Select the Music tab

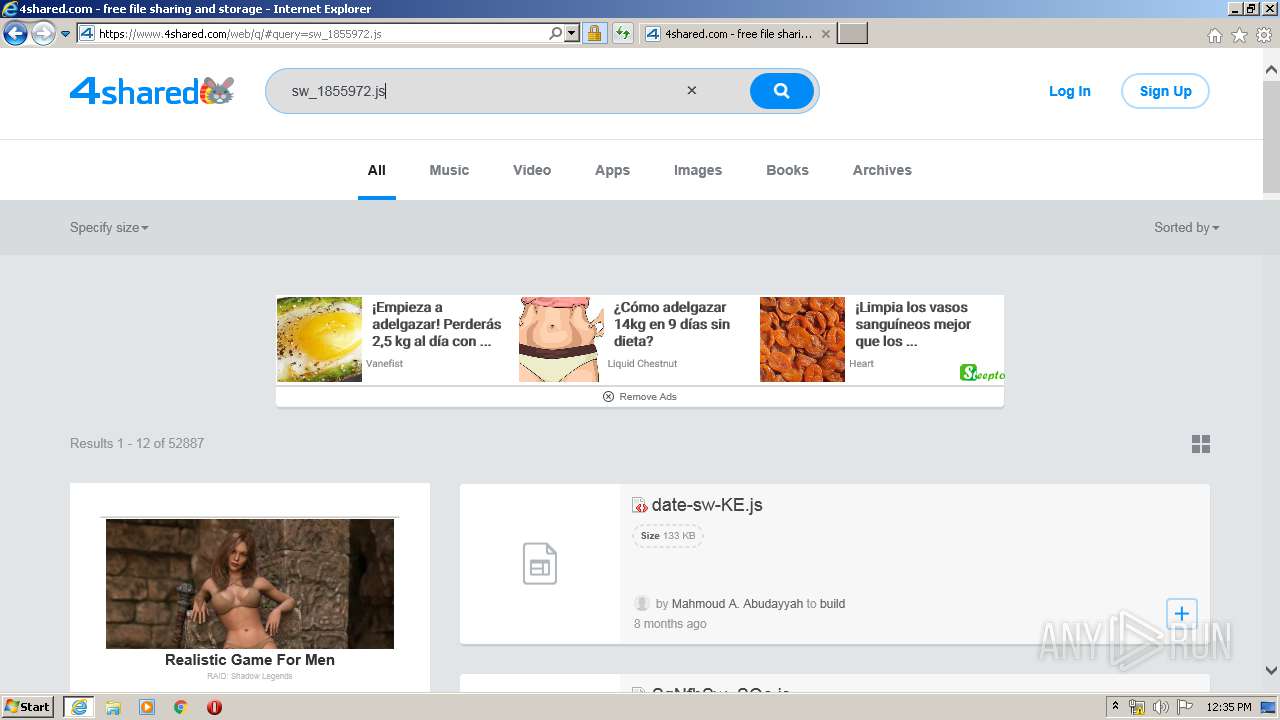point(449,170)
